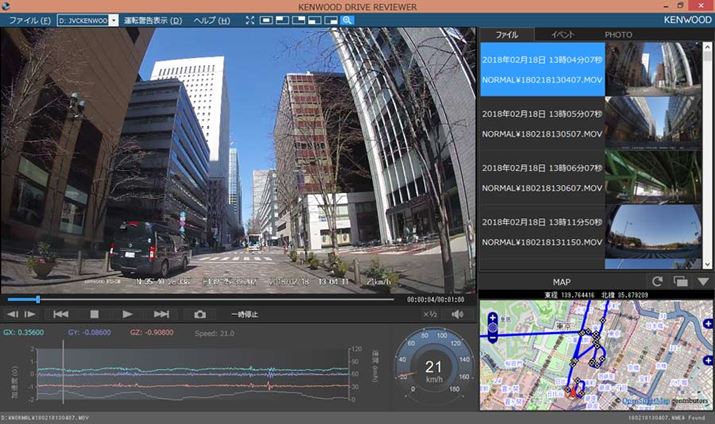Stop video playback
This screenshot has height=424, width=715.
(x=94, y=314)
